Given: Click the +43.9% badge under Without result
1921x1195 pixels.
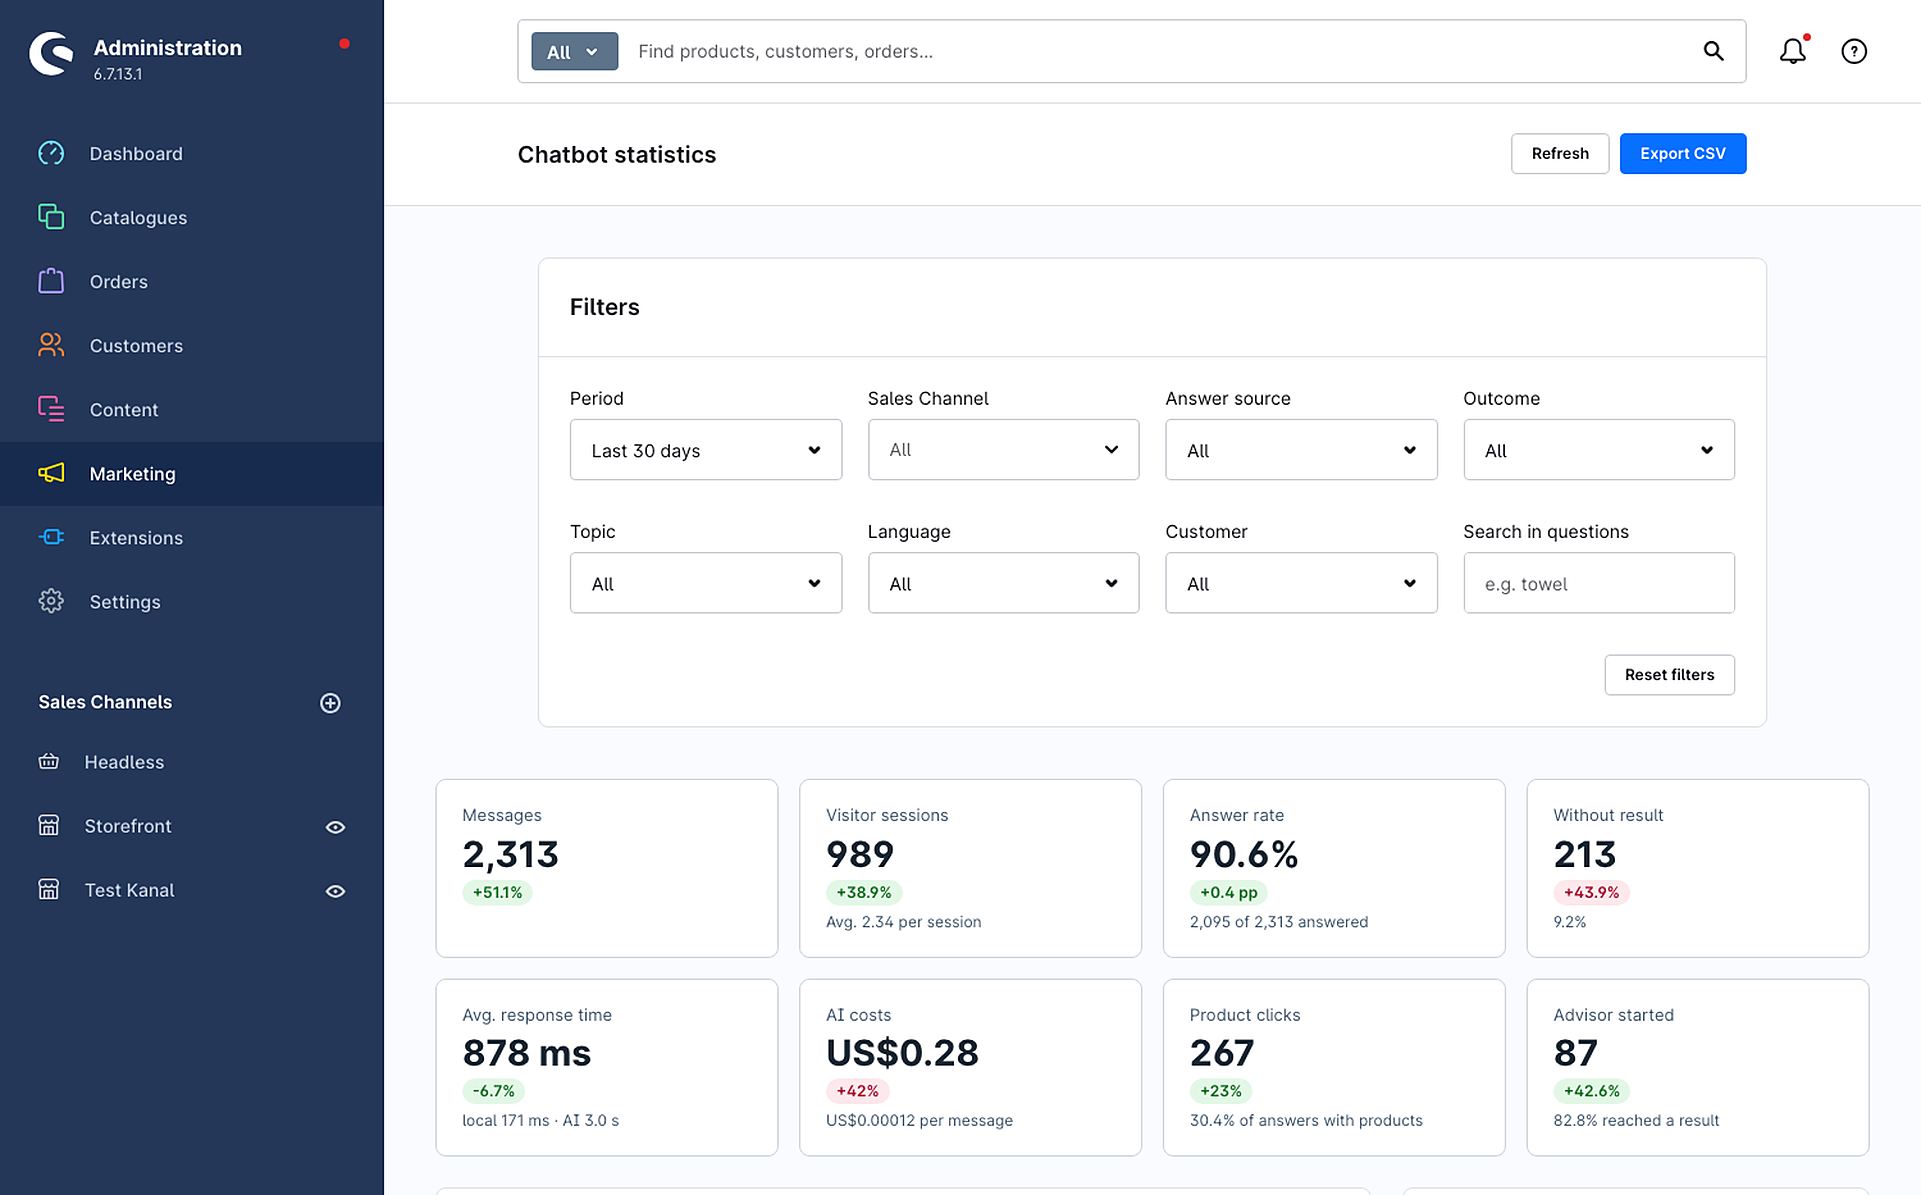Looking at the screenshot, I should [x=1591, y=892].
